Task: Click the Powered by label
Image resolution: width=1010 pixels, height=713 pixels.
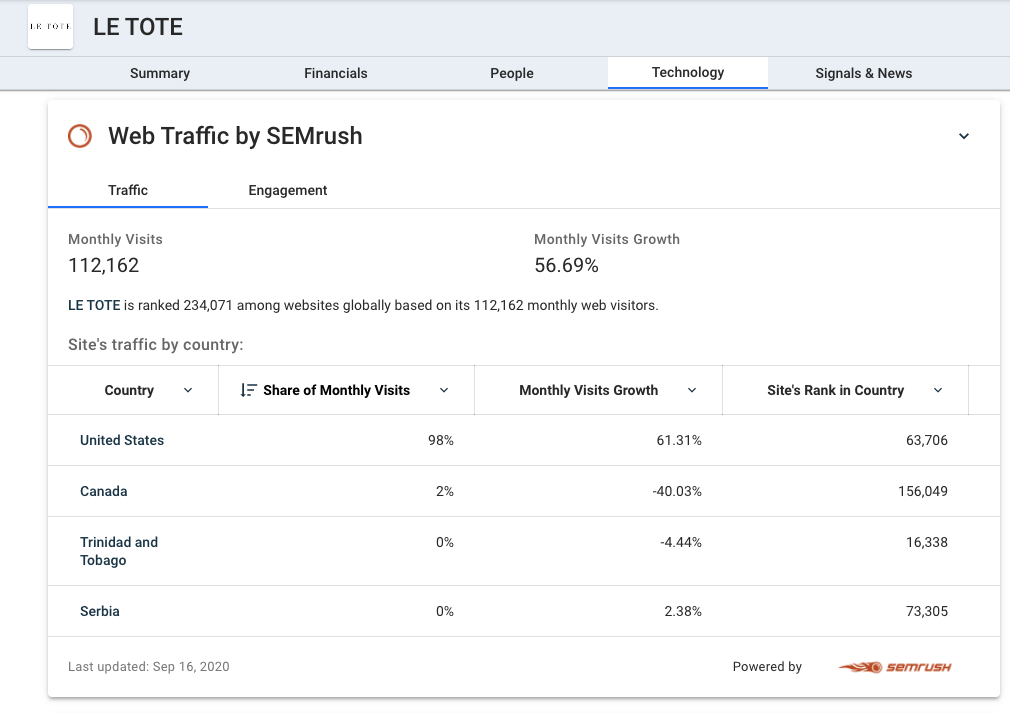Action: 767,667
